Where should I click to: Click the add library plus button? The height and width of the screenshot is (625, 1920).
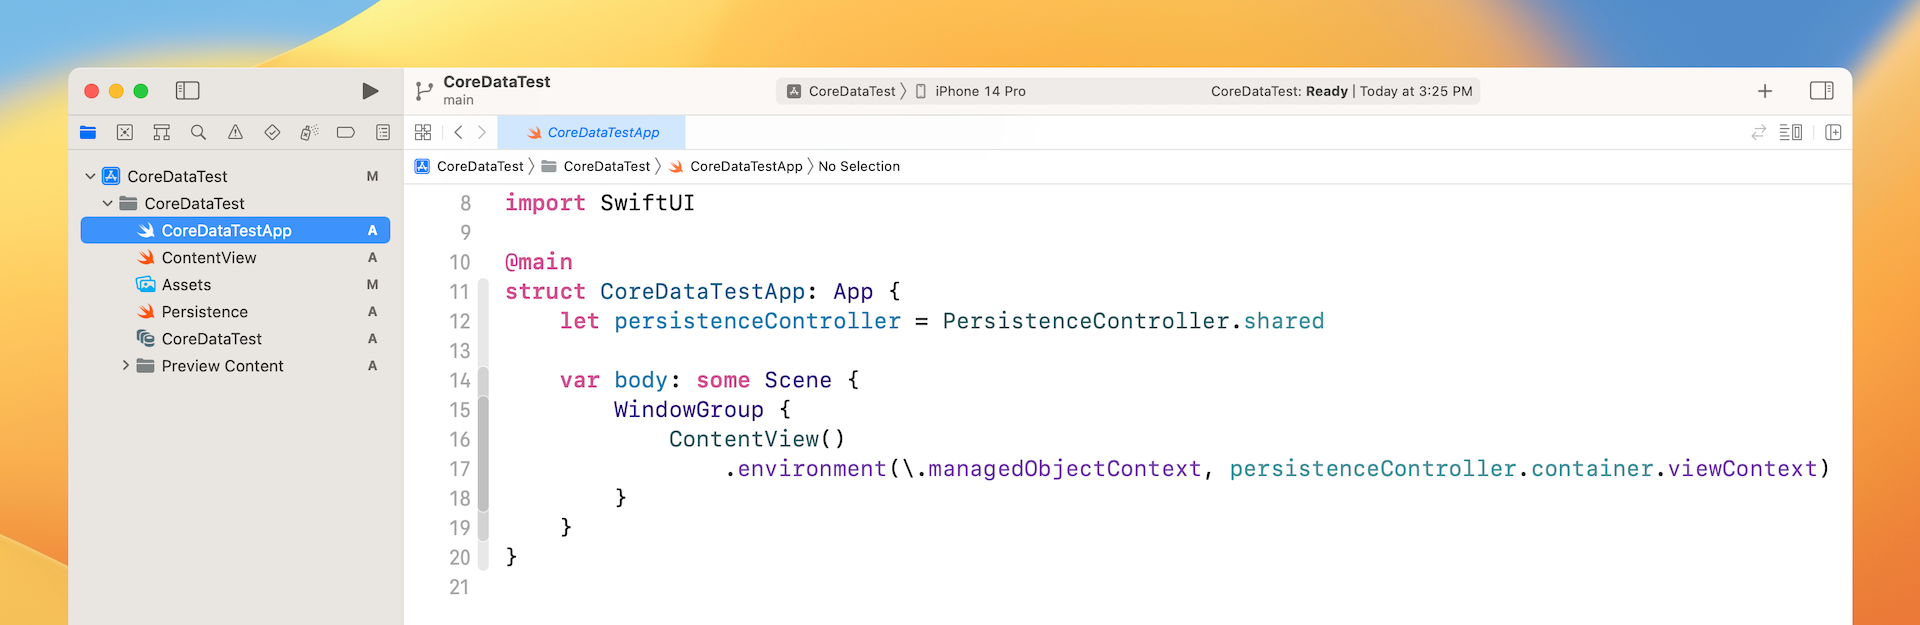(x=1765, y=91)
